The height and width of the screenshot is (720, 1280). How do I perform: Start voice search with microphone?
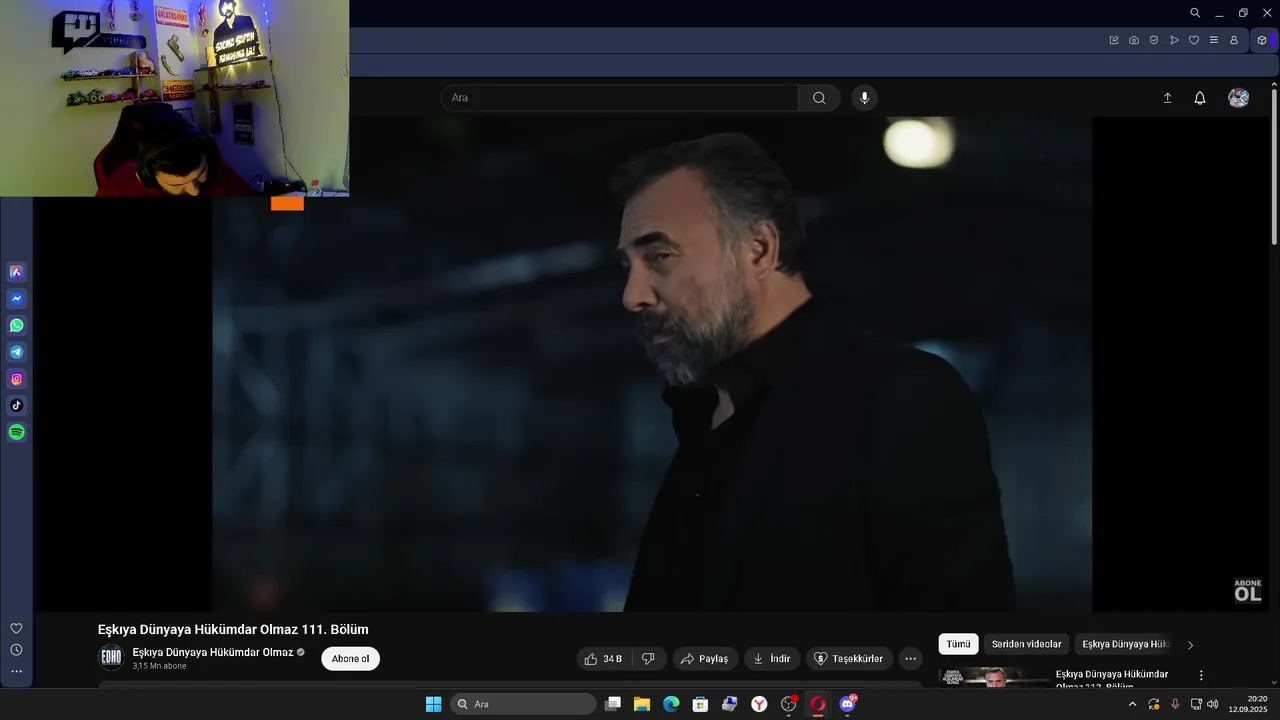click(x=865, y=98)
